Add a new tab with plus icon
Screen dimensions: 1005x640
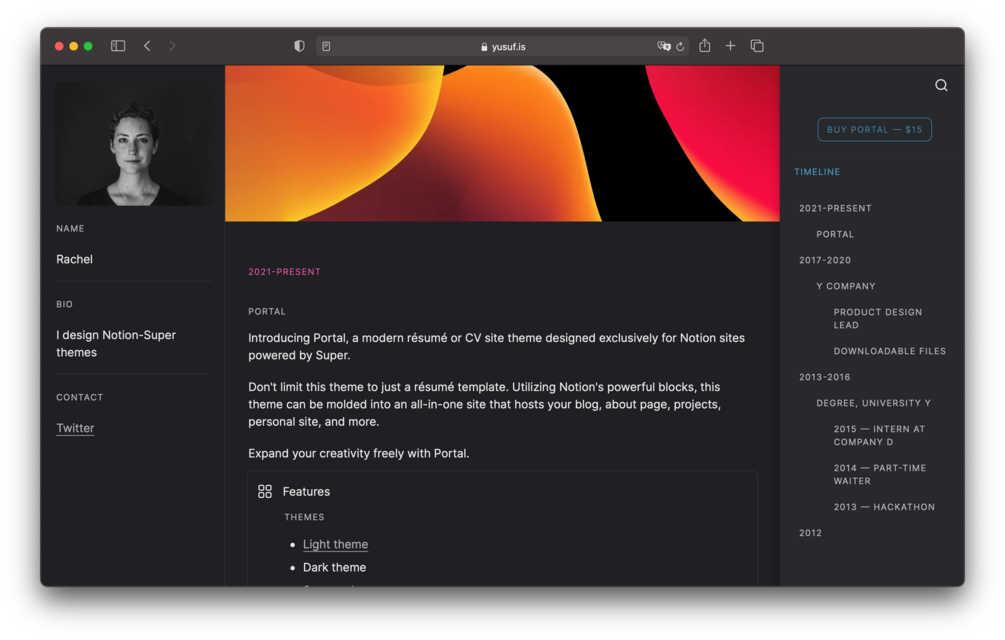pyautogui.click(x=730, y=46)
